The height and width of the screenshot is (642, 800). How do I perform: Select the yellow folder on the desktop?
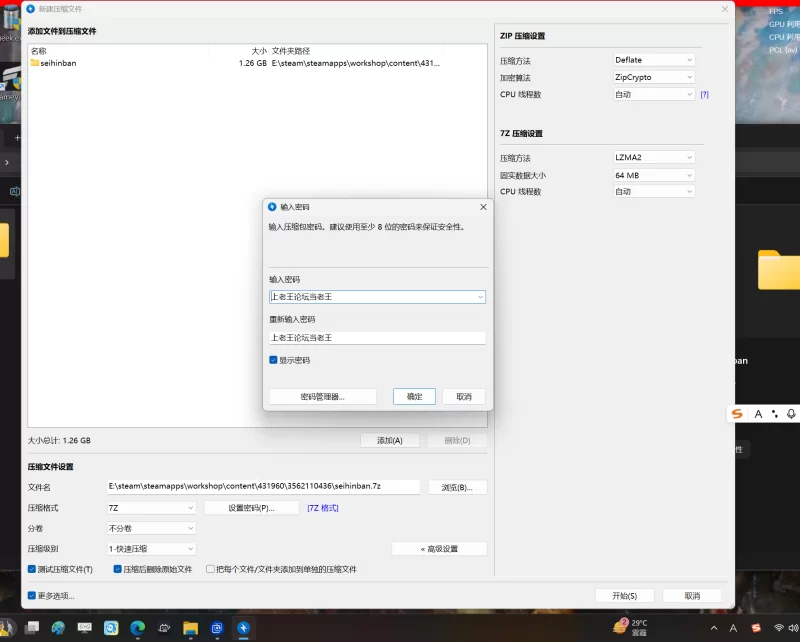(x=778, y=269)
